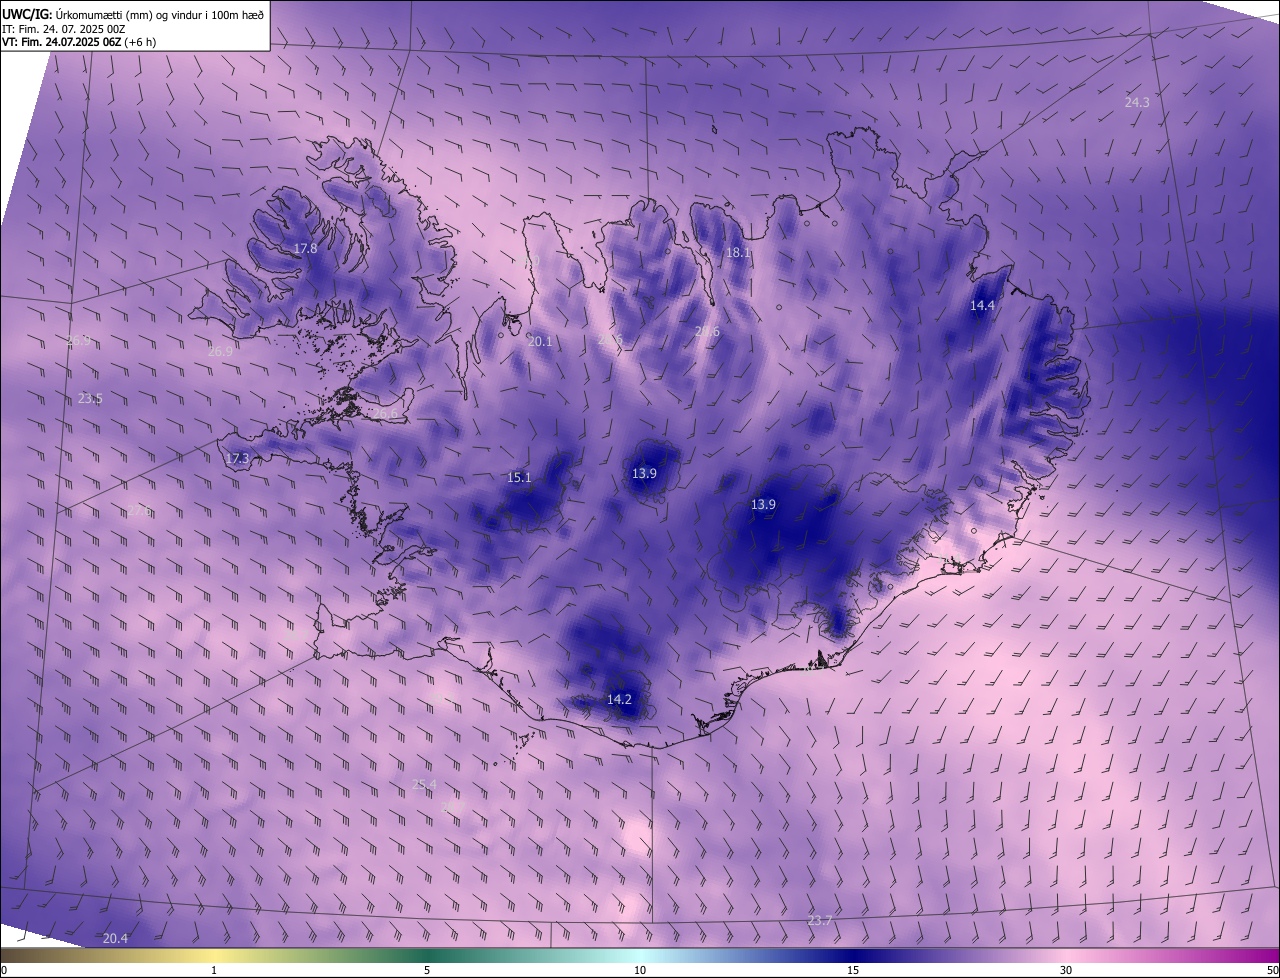Viewport: 1280px width, 978px height.
Task: Click the color scale legend bar
Action: tap(640, 955)
